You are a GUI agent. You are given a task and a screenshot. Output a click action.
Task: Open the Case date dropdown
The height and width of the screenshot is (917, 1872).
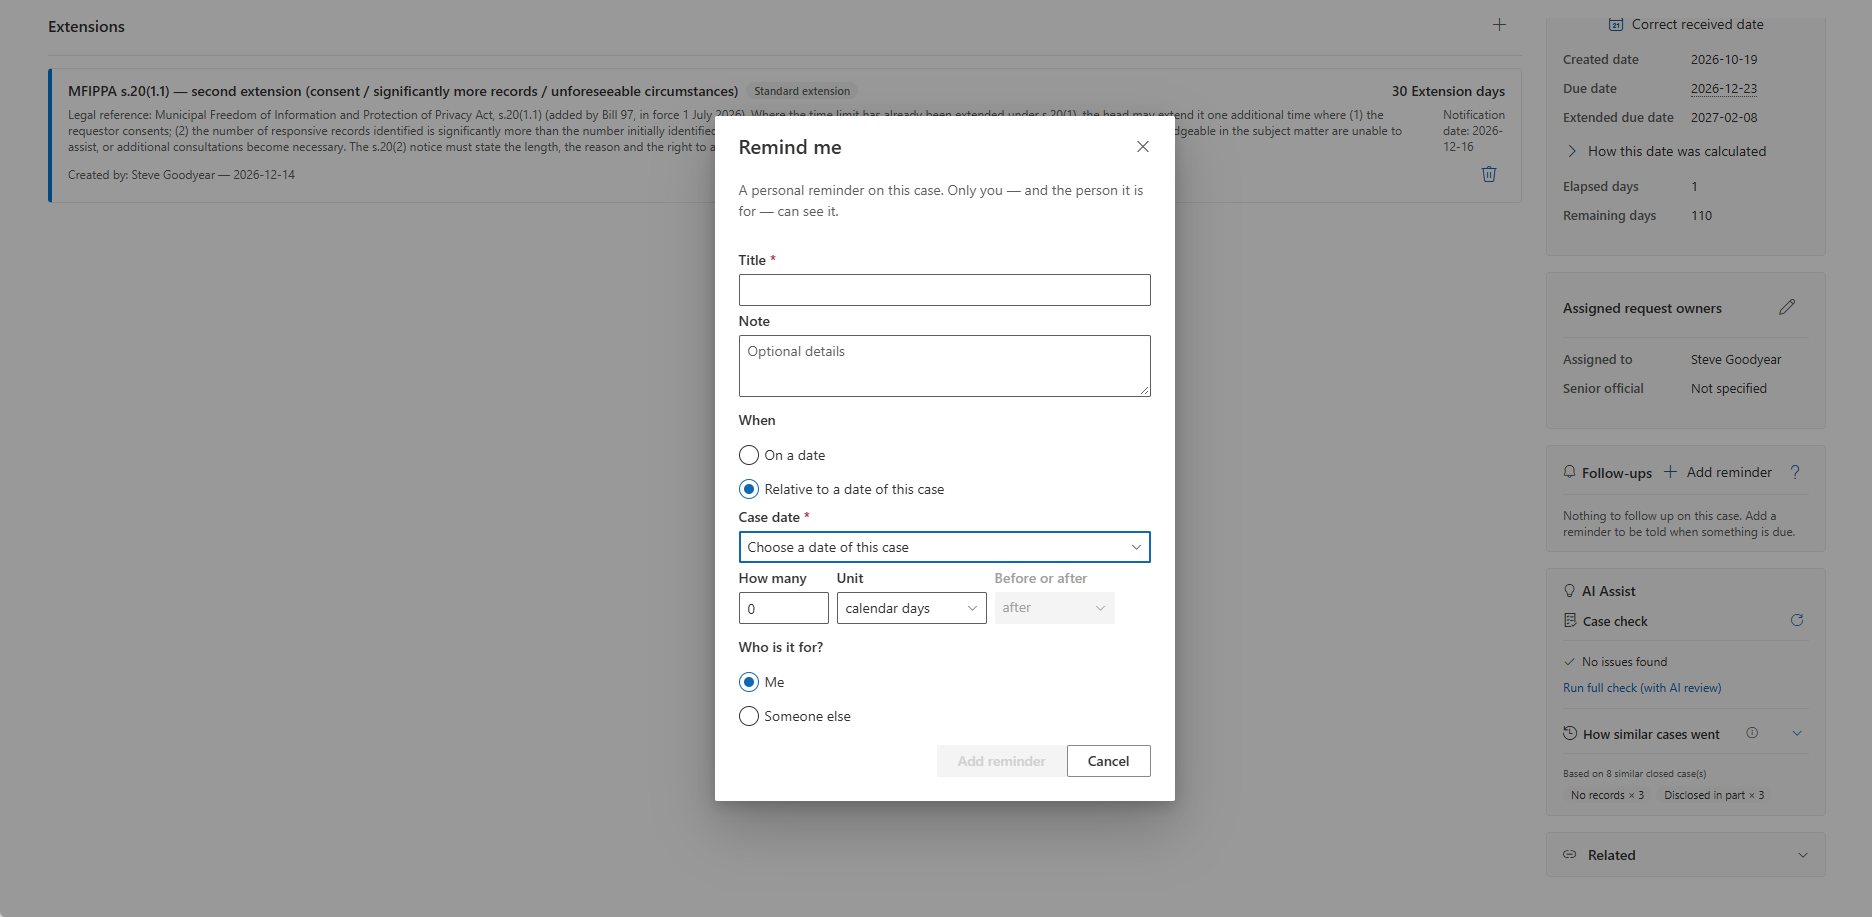point(944,547)
